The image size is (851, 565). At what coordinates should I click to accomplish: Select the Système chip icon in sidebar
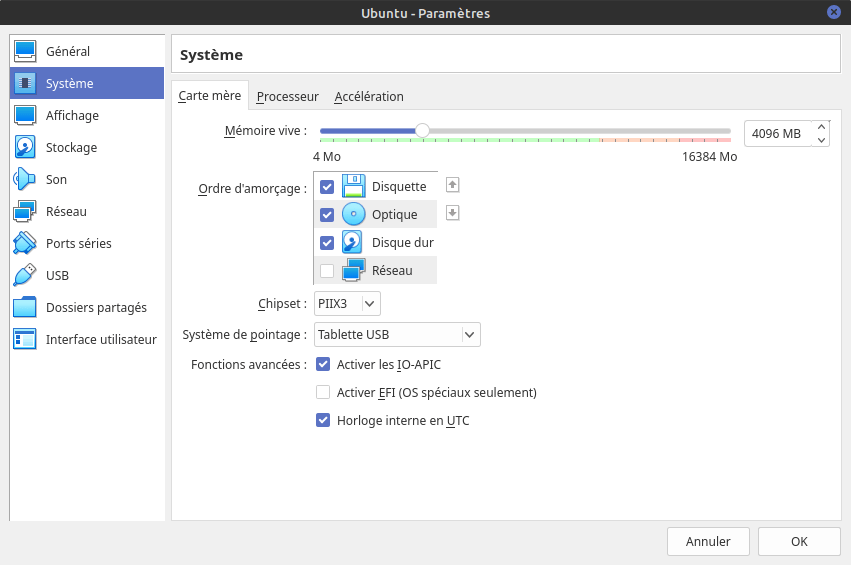25,83
